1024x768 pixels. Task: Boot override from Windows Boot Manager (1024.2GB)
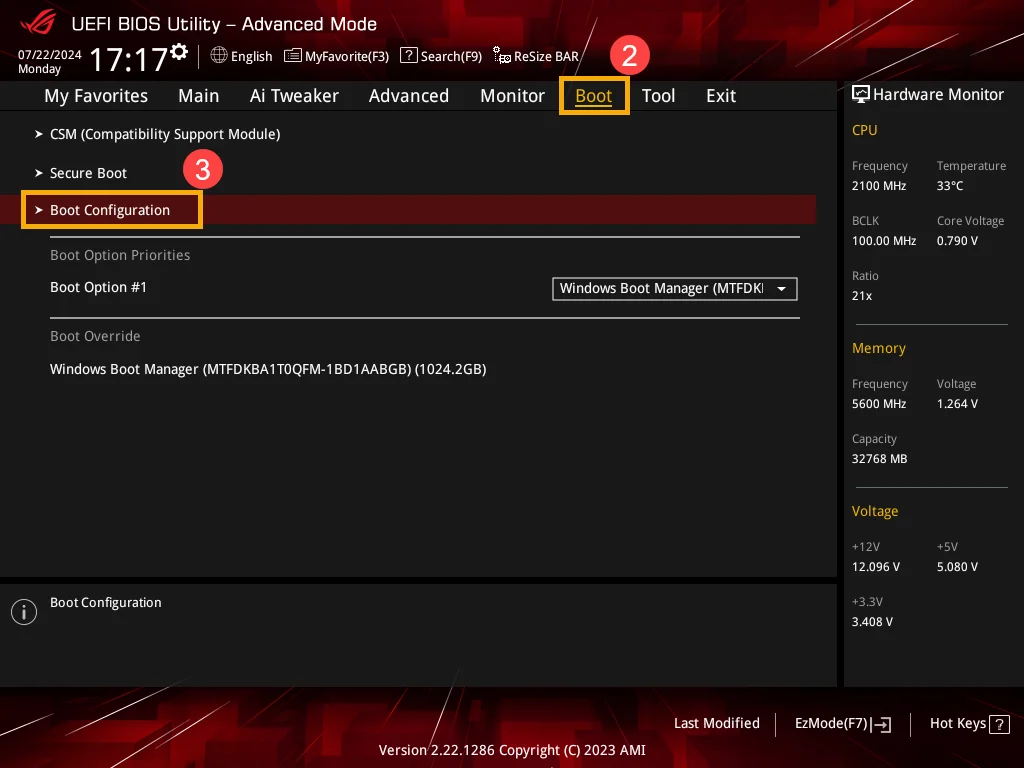(x=268, y=369)
